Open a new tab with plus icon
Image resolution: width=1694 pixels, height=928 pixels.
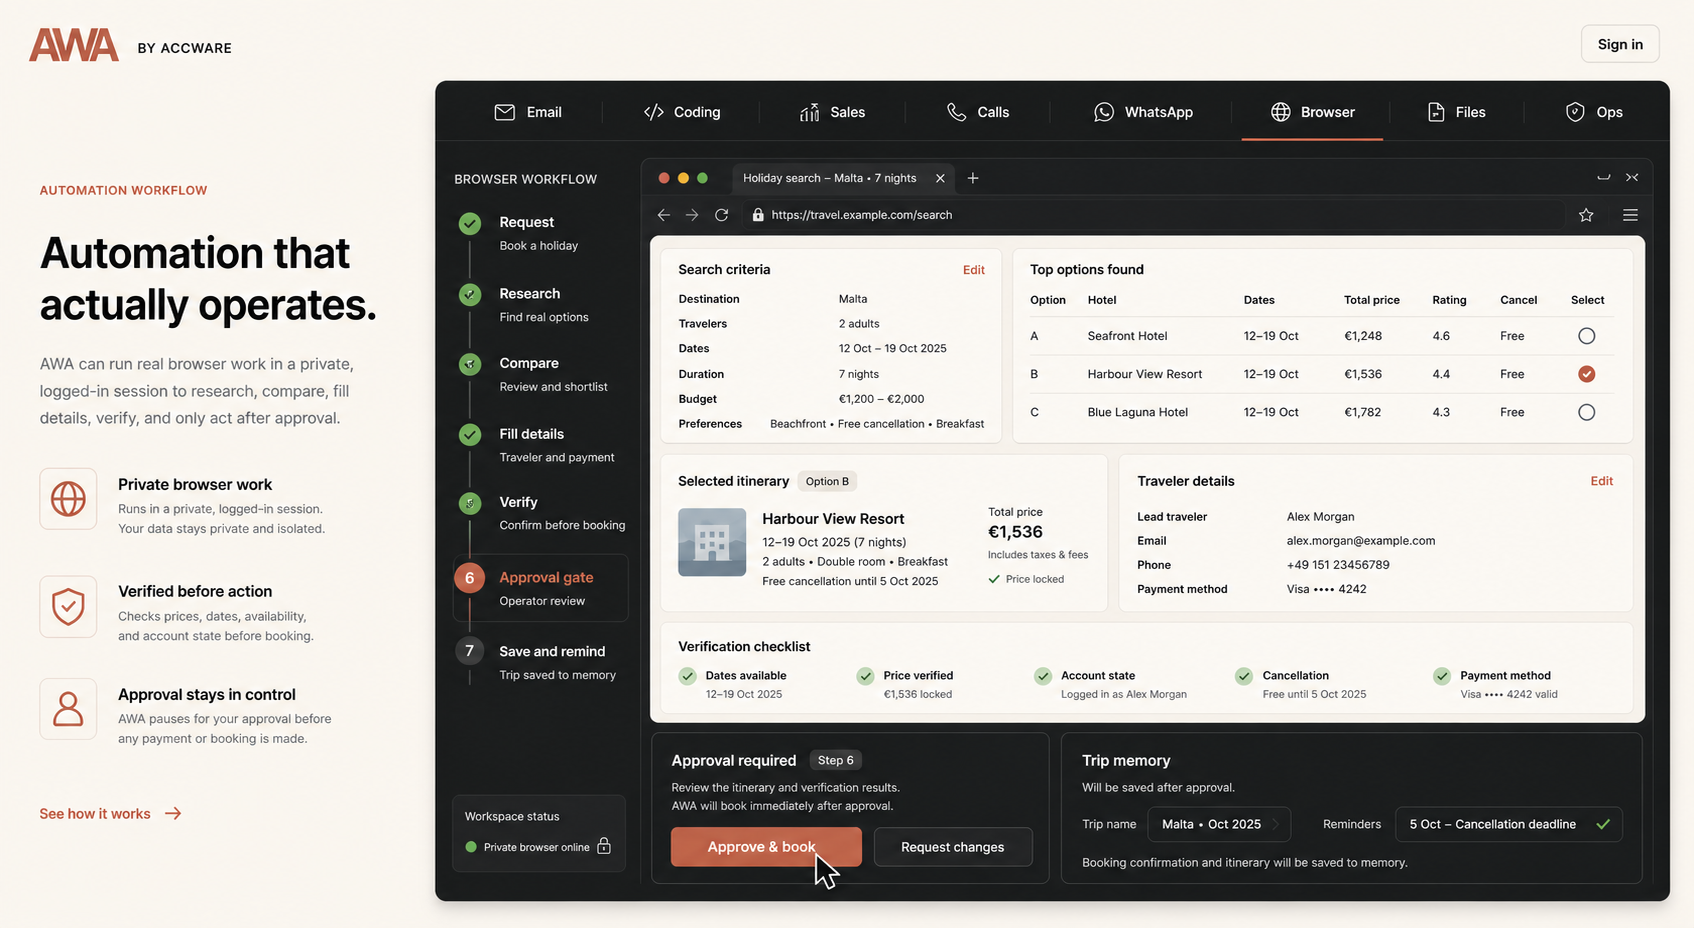(973, 178)
